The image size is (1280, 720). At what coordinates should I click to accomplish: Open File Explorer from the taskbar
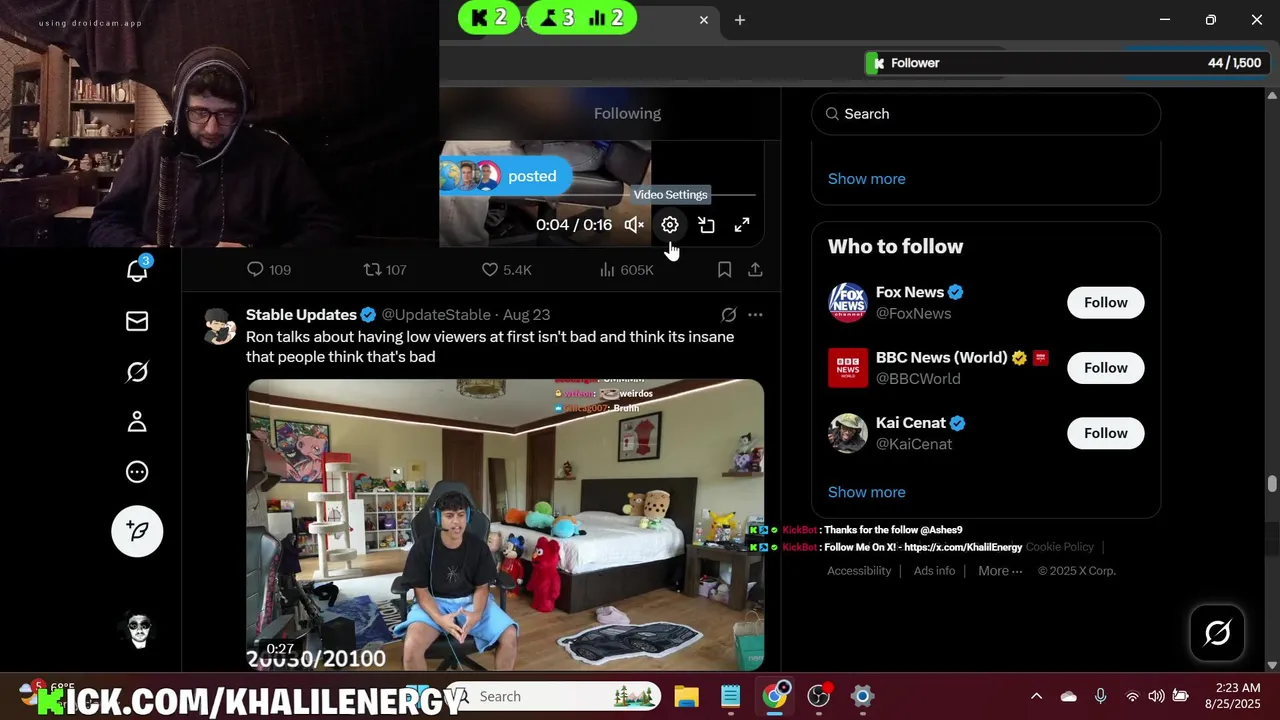point(685,696)
